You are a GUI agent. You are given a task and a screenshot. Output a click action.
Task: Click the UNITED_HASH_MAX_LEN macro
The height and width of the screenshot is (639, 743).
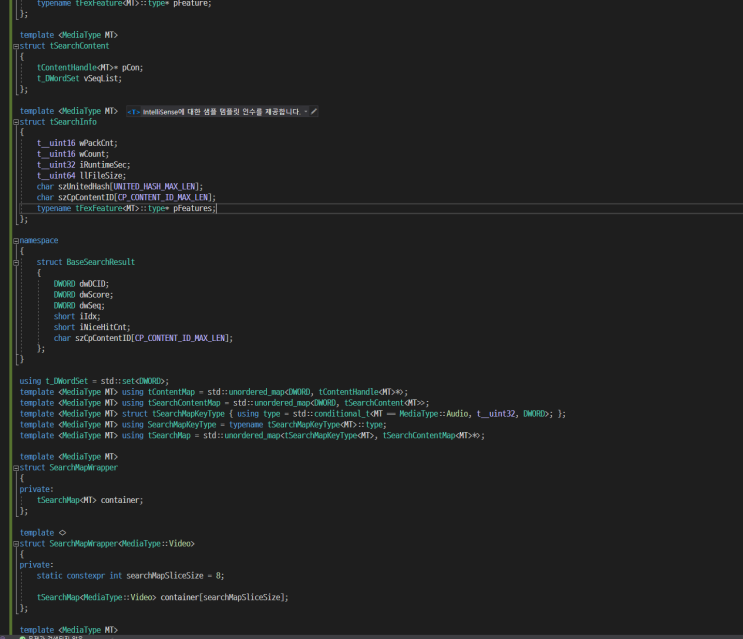click(154, 187)
